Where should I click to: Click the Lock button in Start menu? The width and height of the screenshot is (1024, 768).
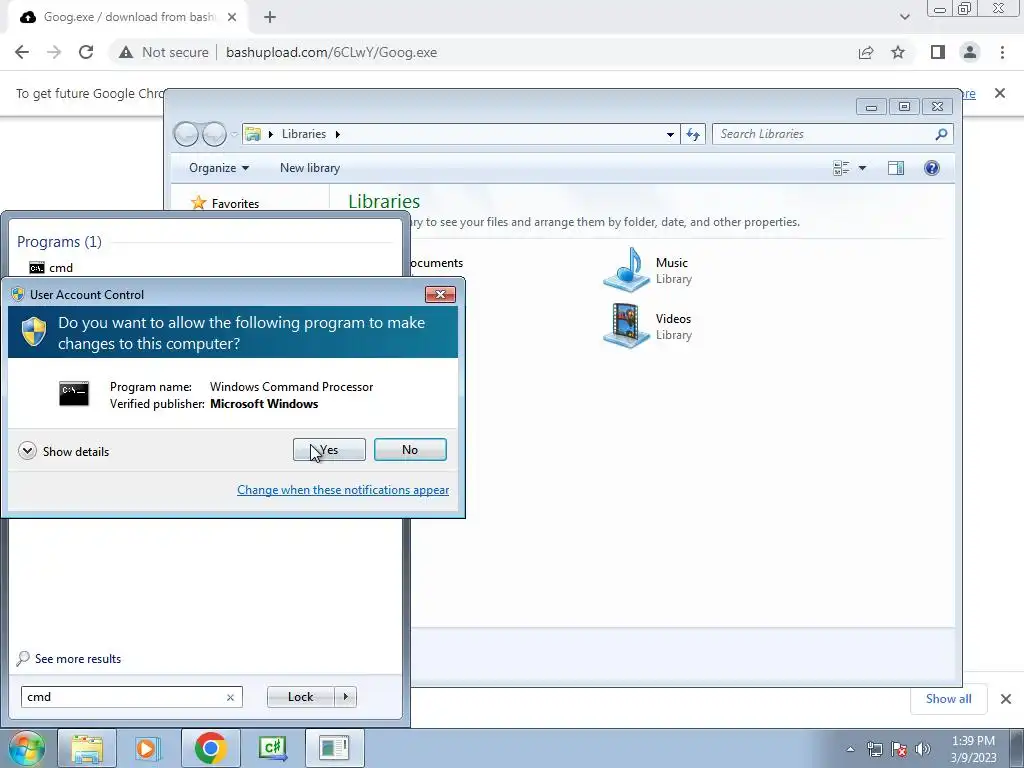click(x=300, y=697)
